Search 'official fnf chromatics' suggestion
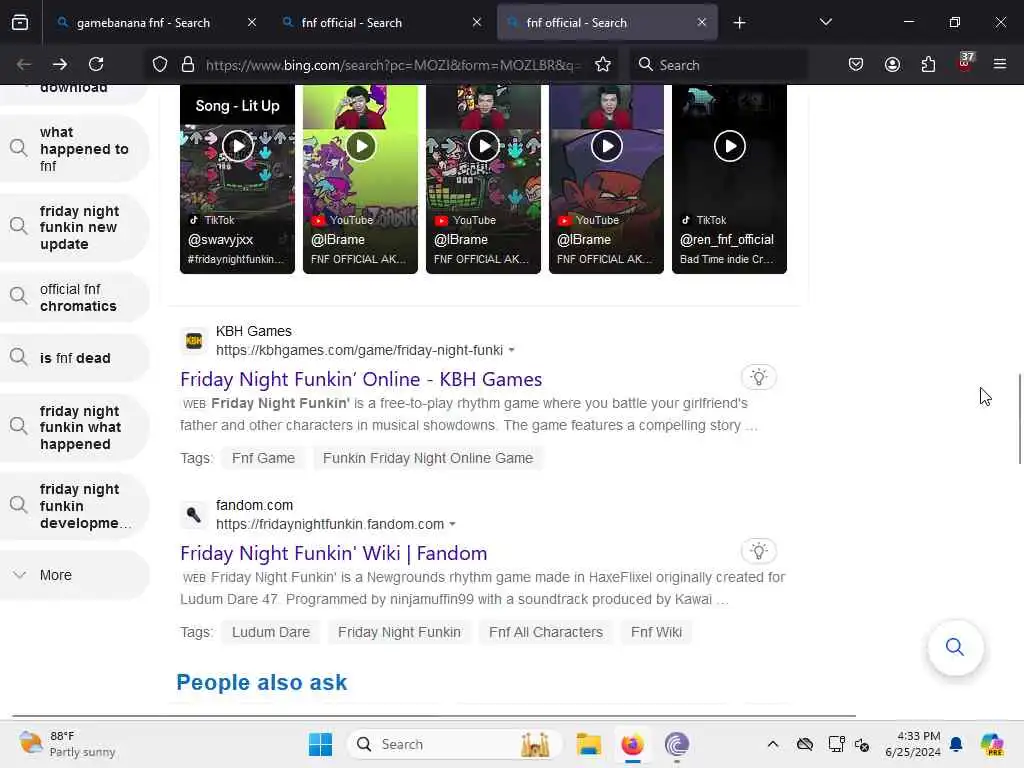Screen dimensions: 1024x768 (x=74, y=297)
